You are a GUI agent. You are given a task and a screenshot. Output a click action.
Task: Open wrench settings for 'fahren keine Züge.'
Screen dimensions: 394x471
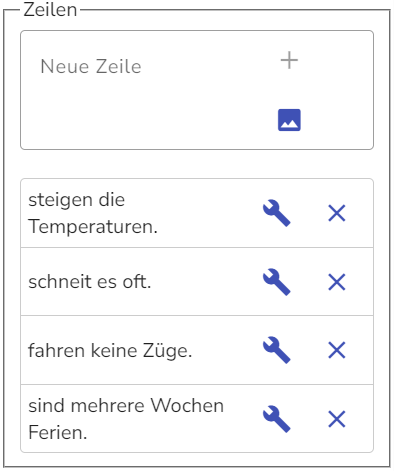point(277,350)
